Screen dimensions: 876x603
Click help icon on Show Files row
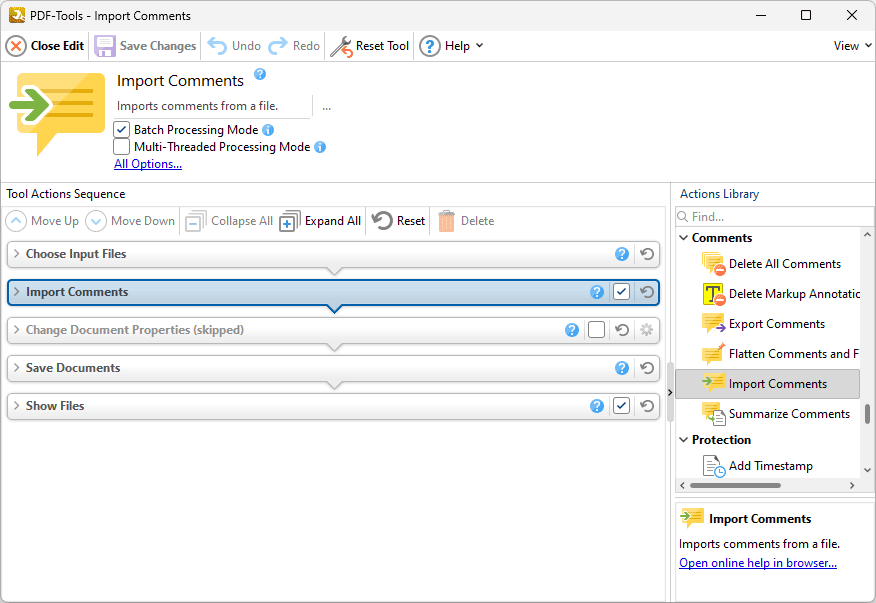[x=597, y=406]
